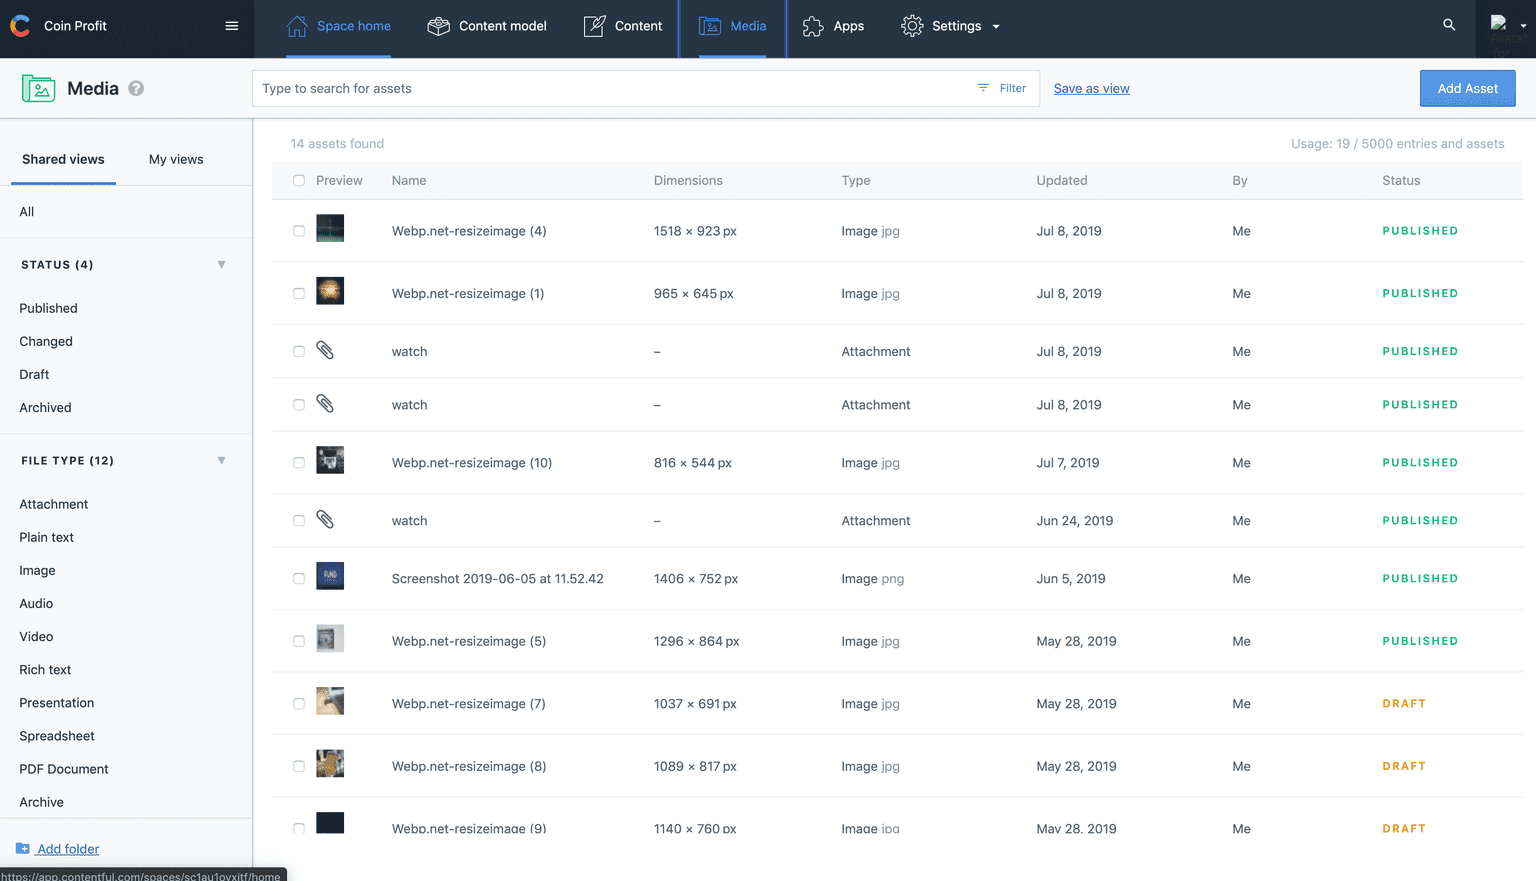Collapse the FILE TYPE filter section
The image size is (1536, 881).
(x=221, y=460)
